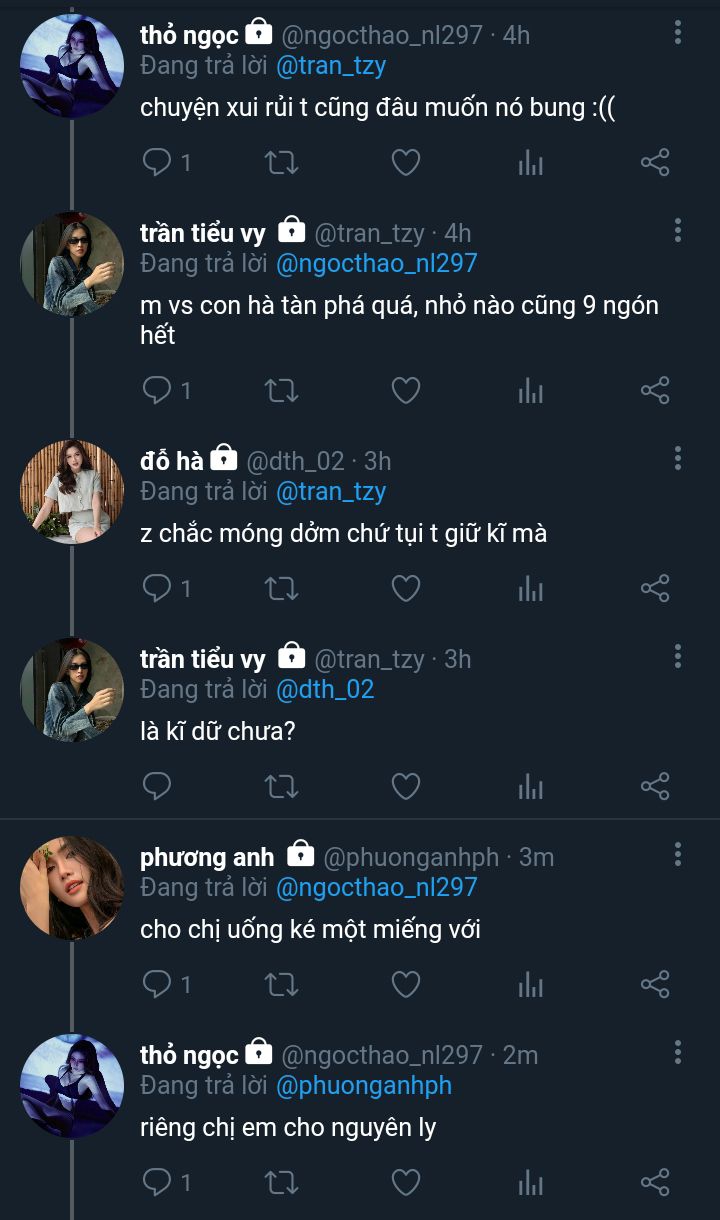Reply to thỏ ngọc's 'chuyện xui rủi' tweet
The image size is (720, 1220).
click(157, 162)
